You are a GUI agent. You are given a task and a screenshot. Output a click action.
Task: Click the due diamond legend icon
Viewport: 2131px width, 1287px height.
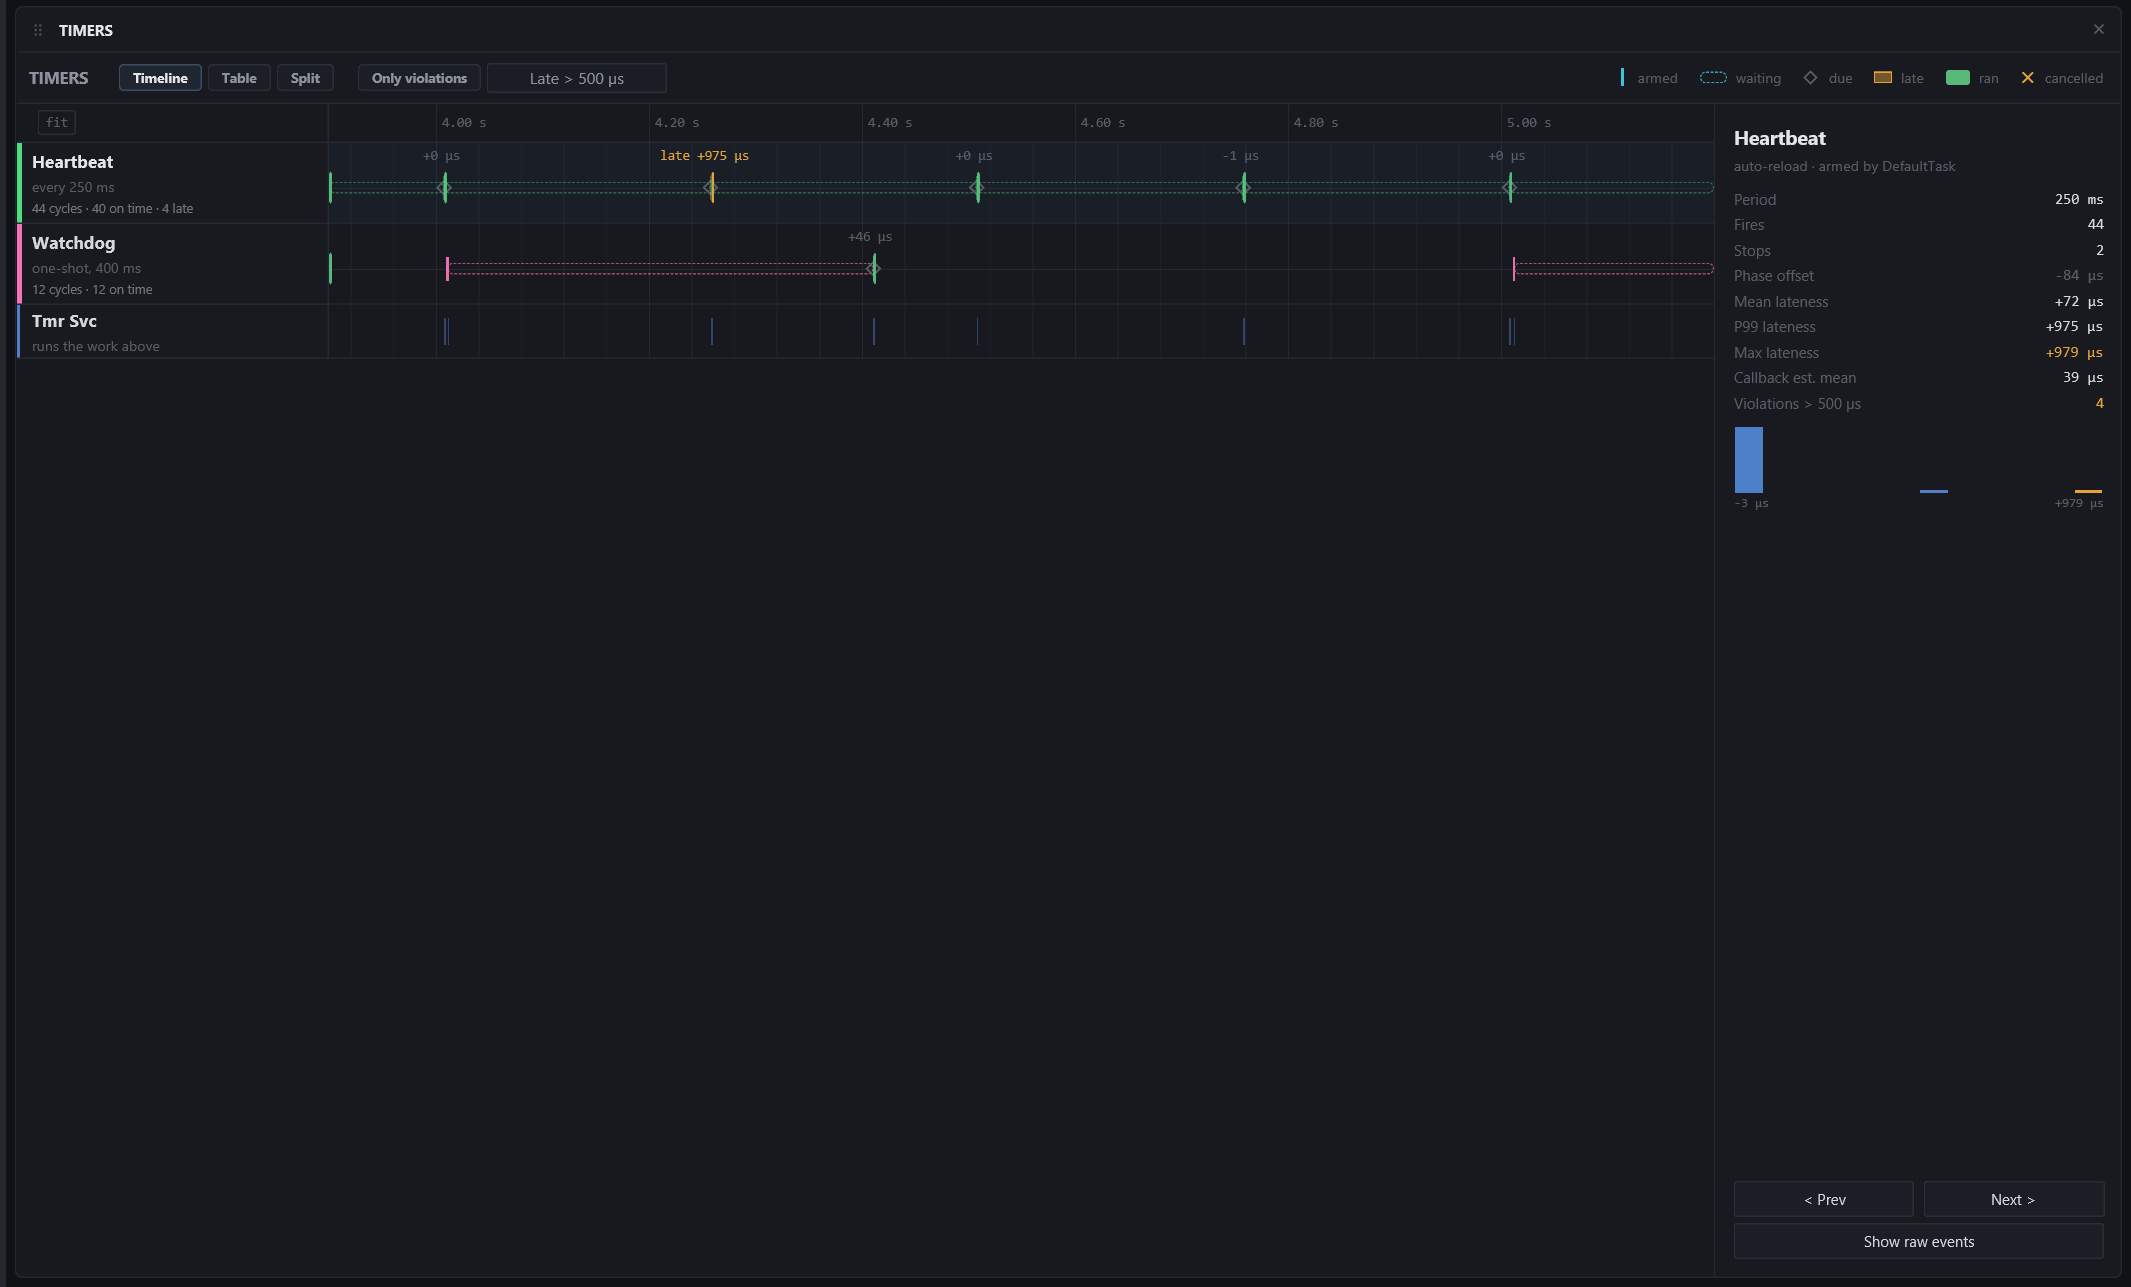point(1810,78)
